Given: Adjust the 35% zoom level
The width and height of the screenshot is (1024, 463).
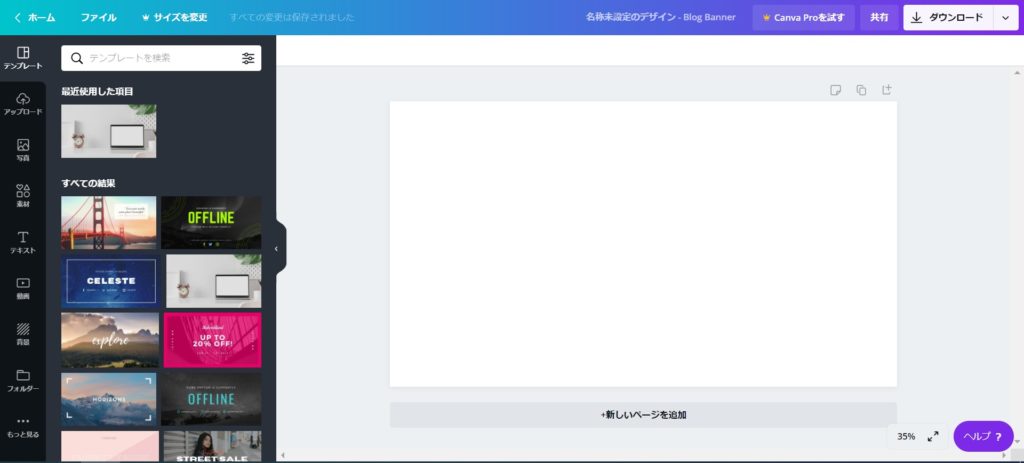Looking at the screenshot, I should pyautogui.click(x=906, y=436).
